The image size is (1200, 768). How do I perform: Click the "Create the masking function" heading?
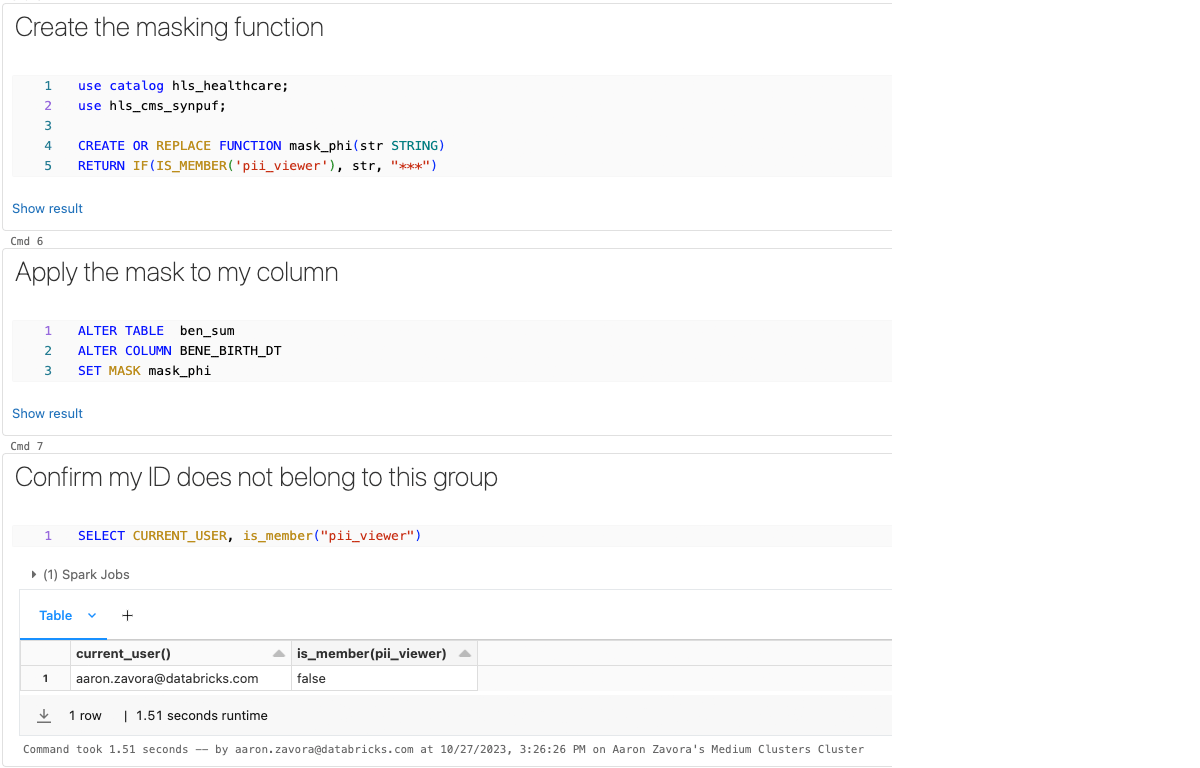click(169, 28)
